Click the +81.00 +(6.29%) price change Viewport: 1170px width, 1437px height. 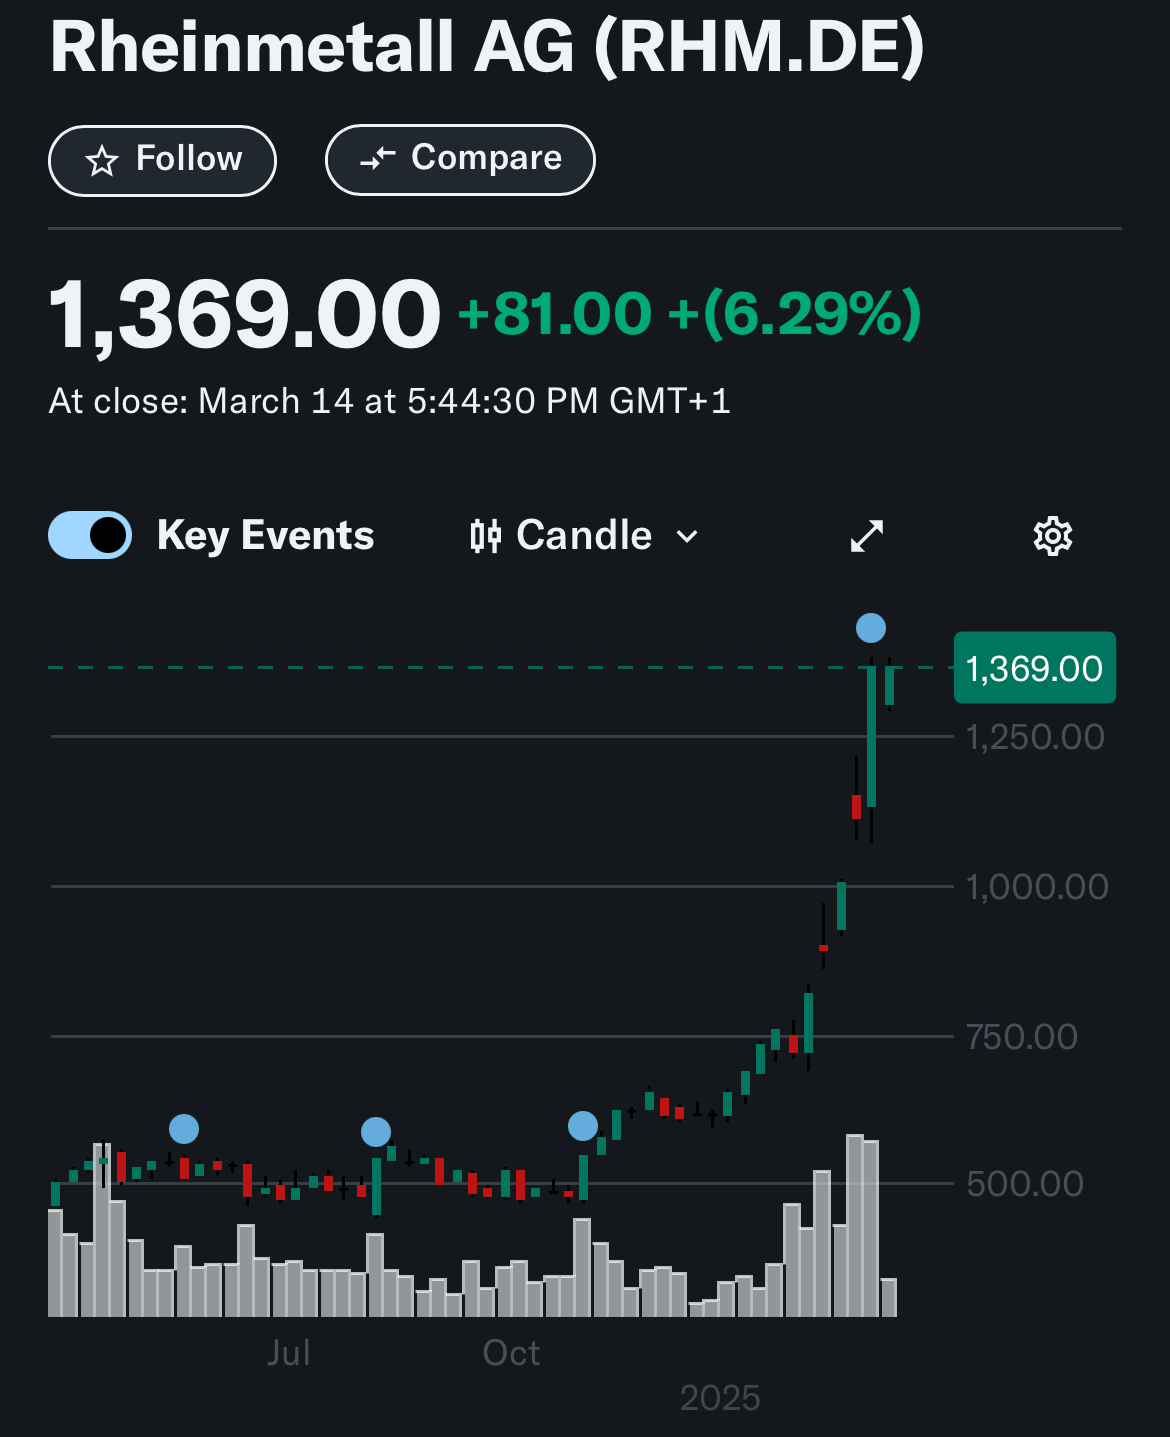[x=689, y=314]
